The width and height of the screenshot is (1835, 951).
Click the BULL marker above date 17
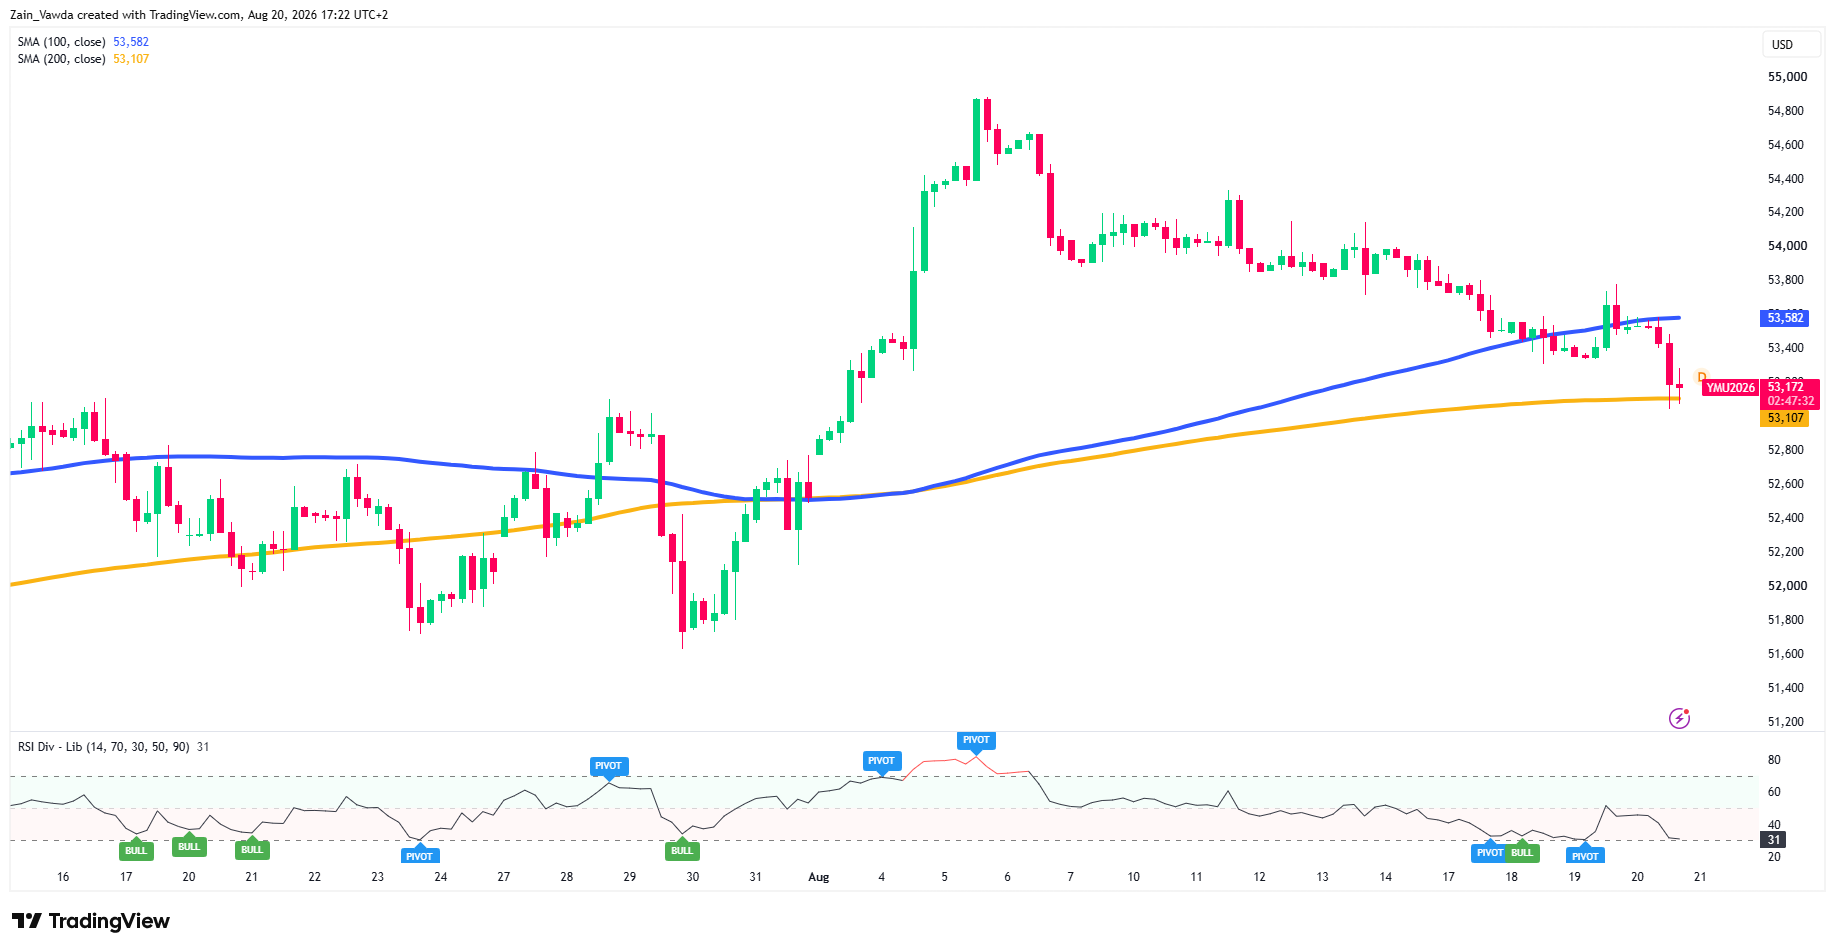pos(136,851)
